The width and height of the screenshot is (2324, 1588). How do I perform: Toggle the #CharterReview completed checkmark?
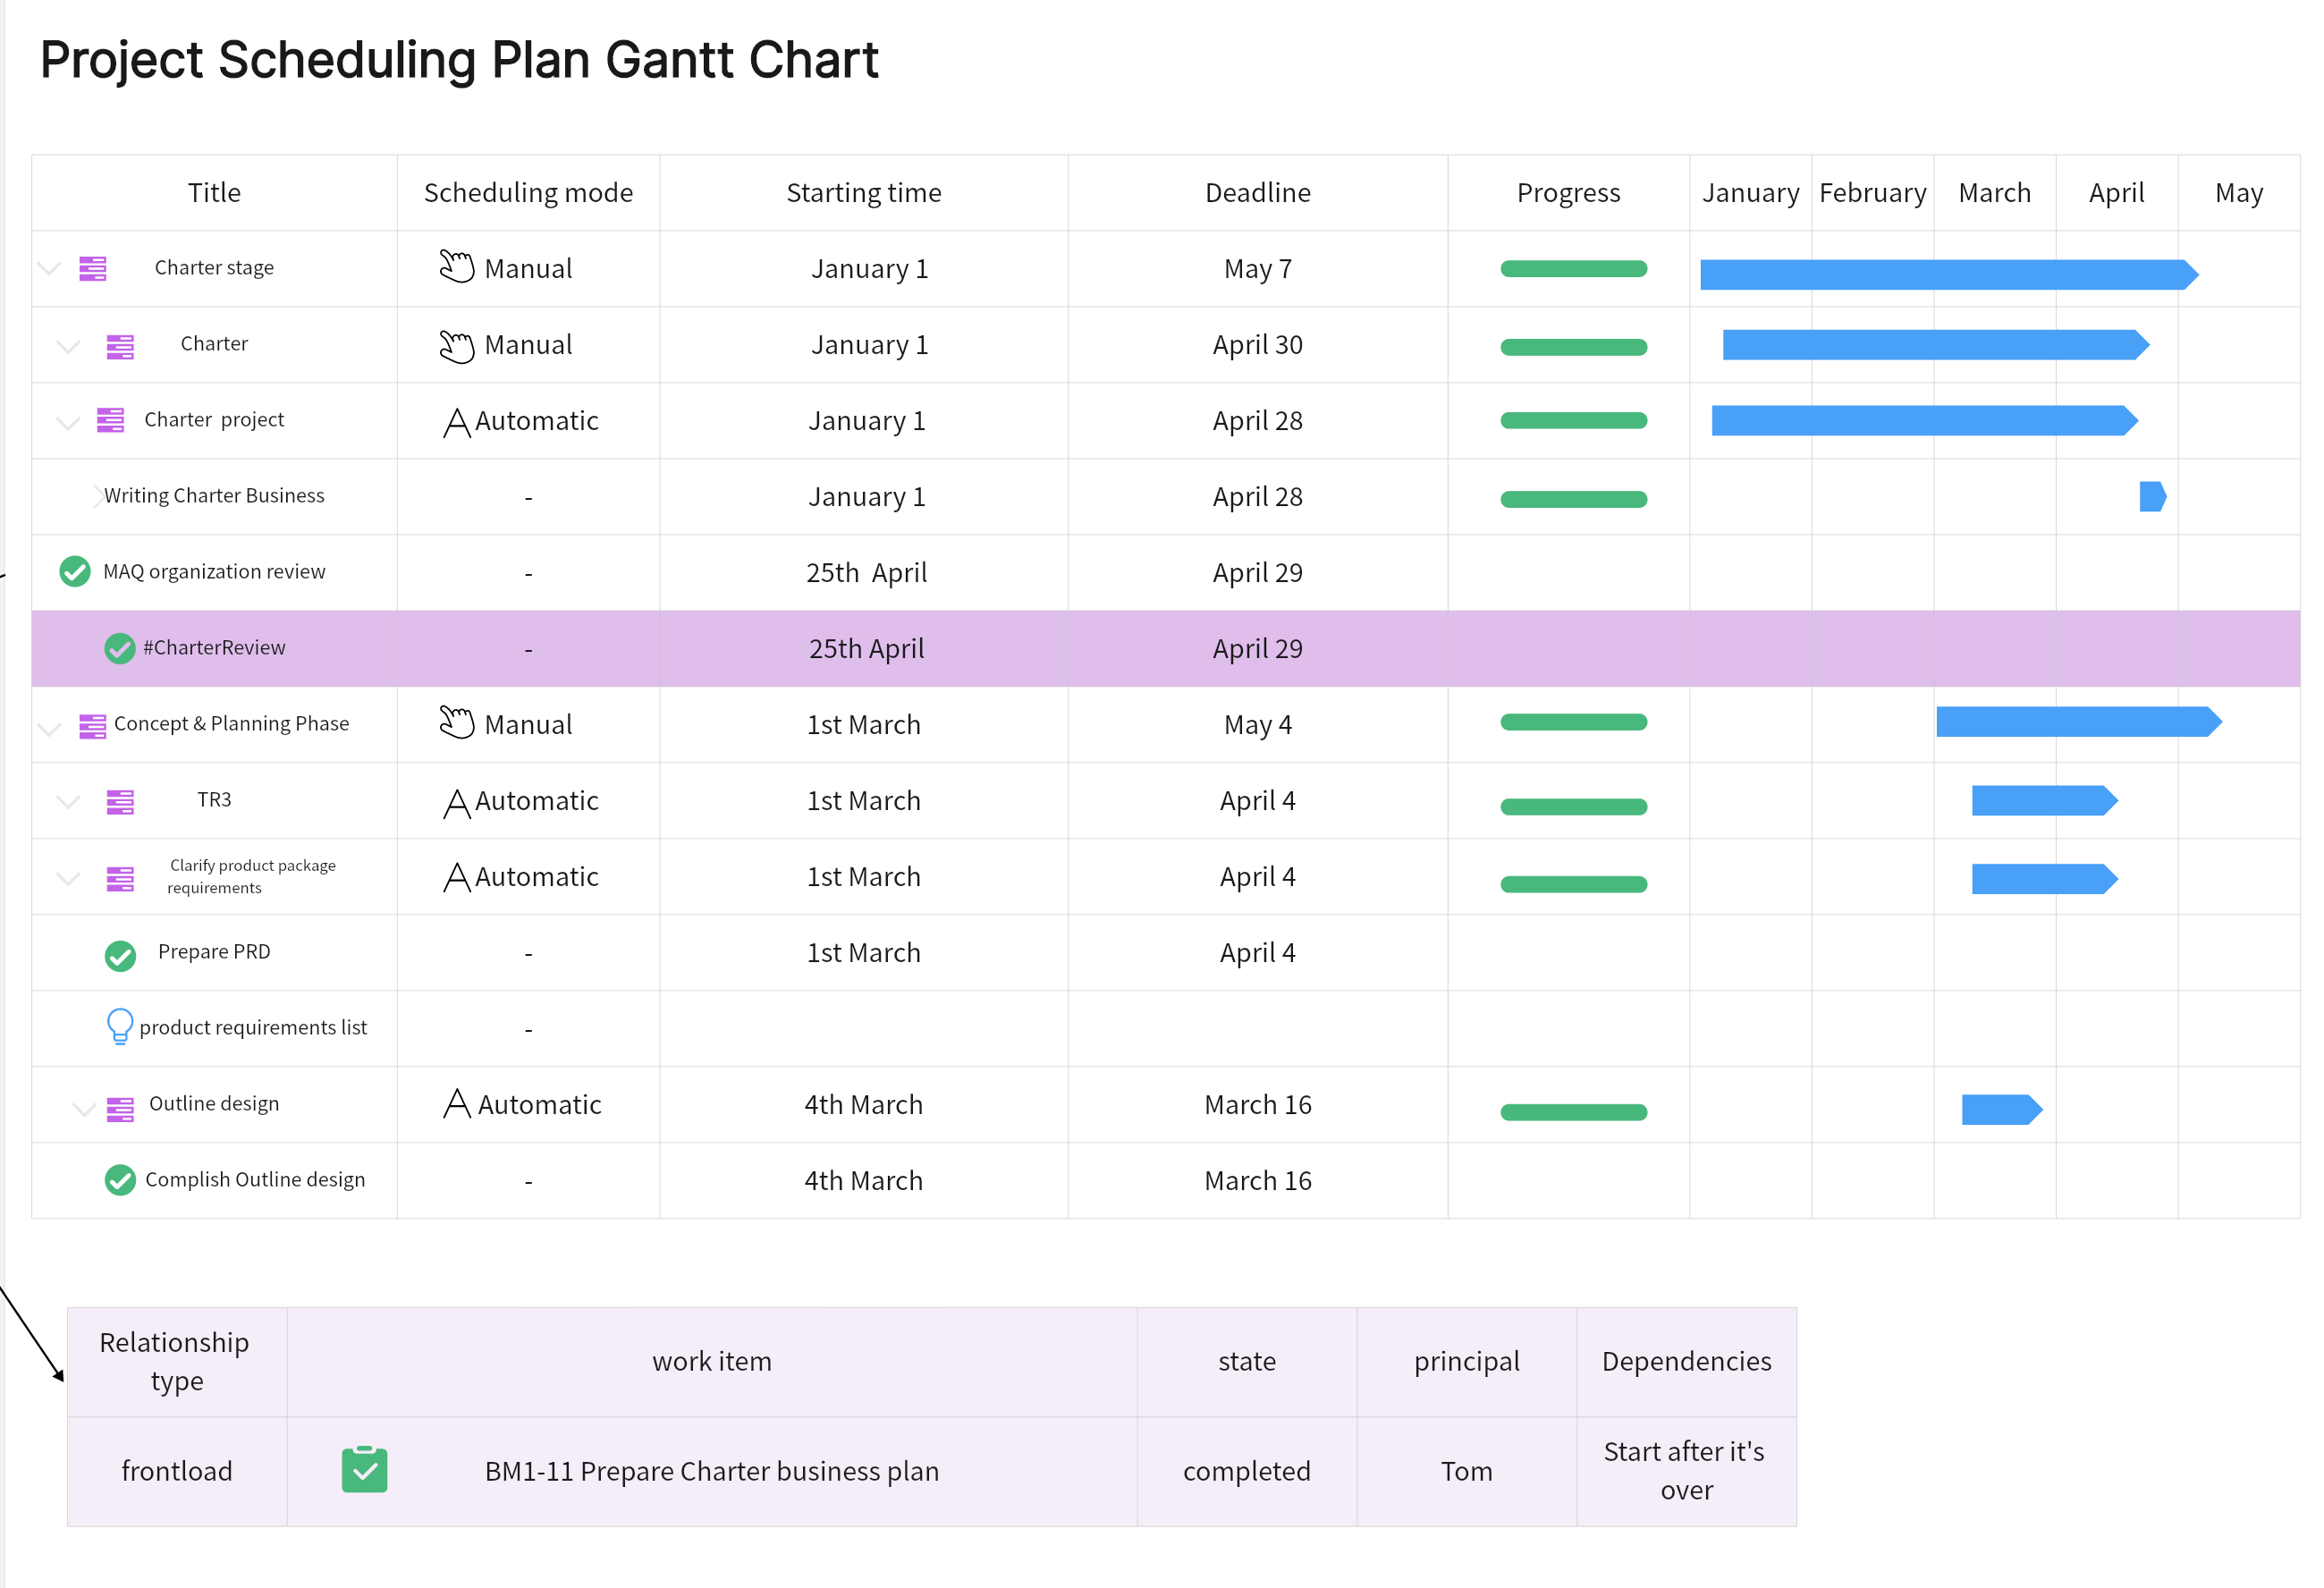tap(120, 648)
